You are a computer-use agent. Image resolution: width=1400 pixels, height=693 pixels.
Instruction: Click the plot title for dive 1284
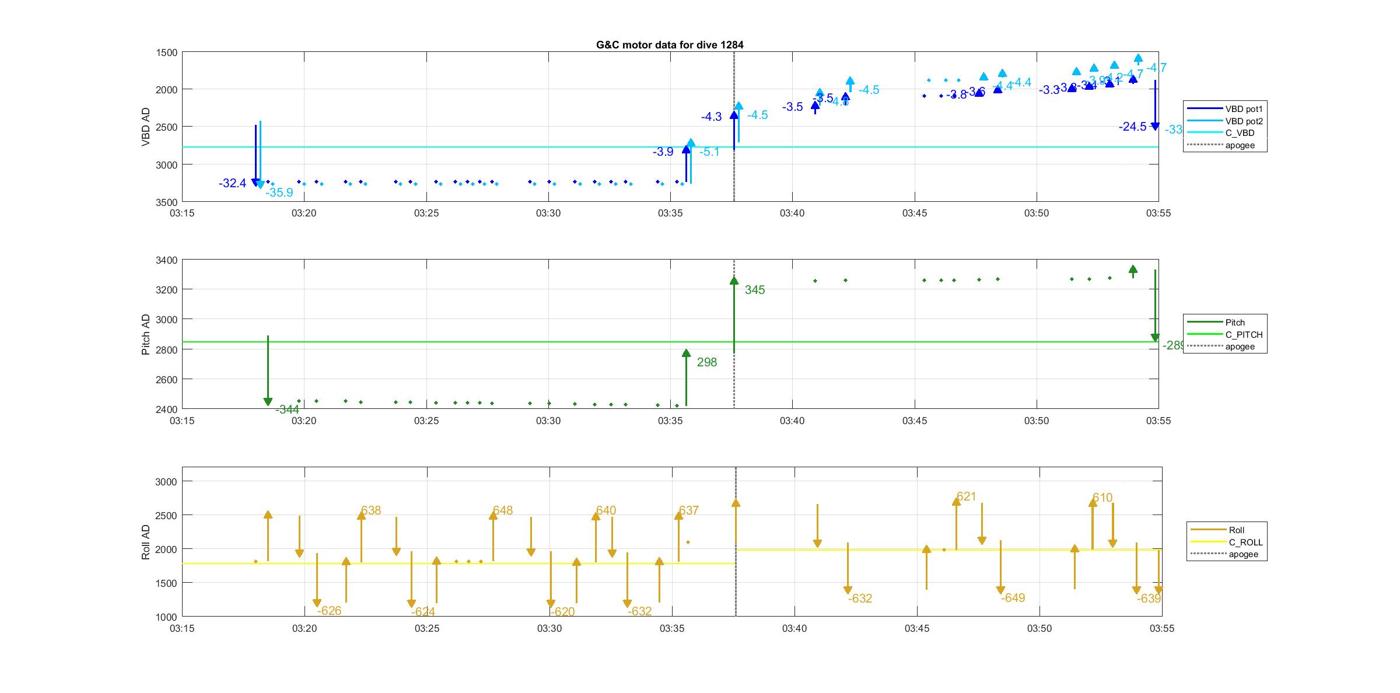[669, 45]
